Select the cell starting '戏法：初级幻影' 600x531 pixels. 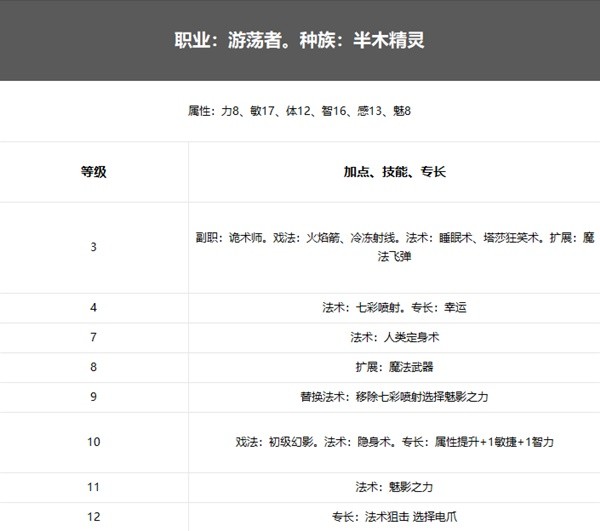coord(395,442)
